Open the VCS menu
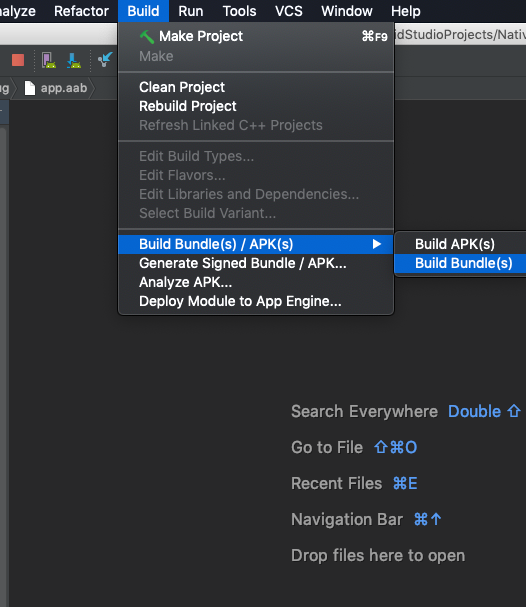Viewport: 526px width, 607px height. tap(289, 11)
